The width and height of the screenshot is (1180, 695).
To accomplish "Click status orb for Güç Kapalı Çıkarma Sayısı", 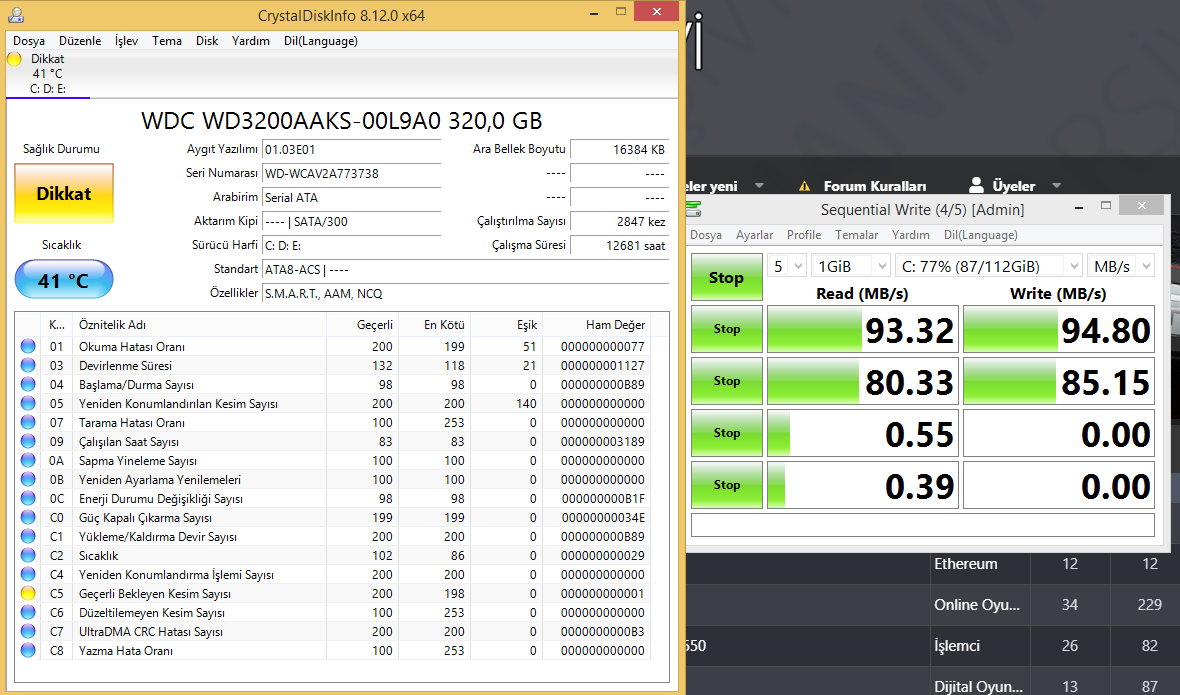I will [28, 517].
